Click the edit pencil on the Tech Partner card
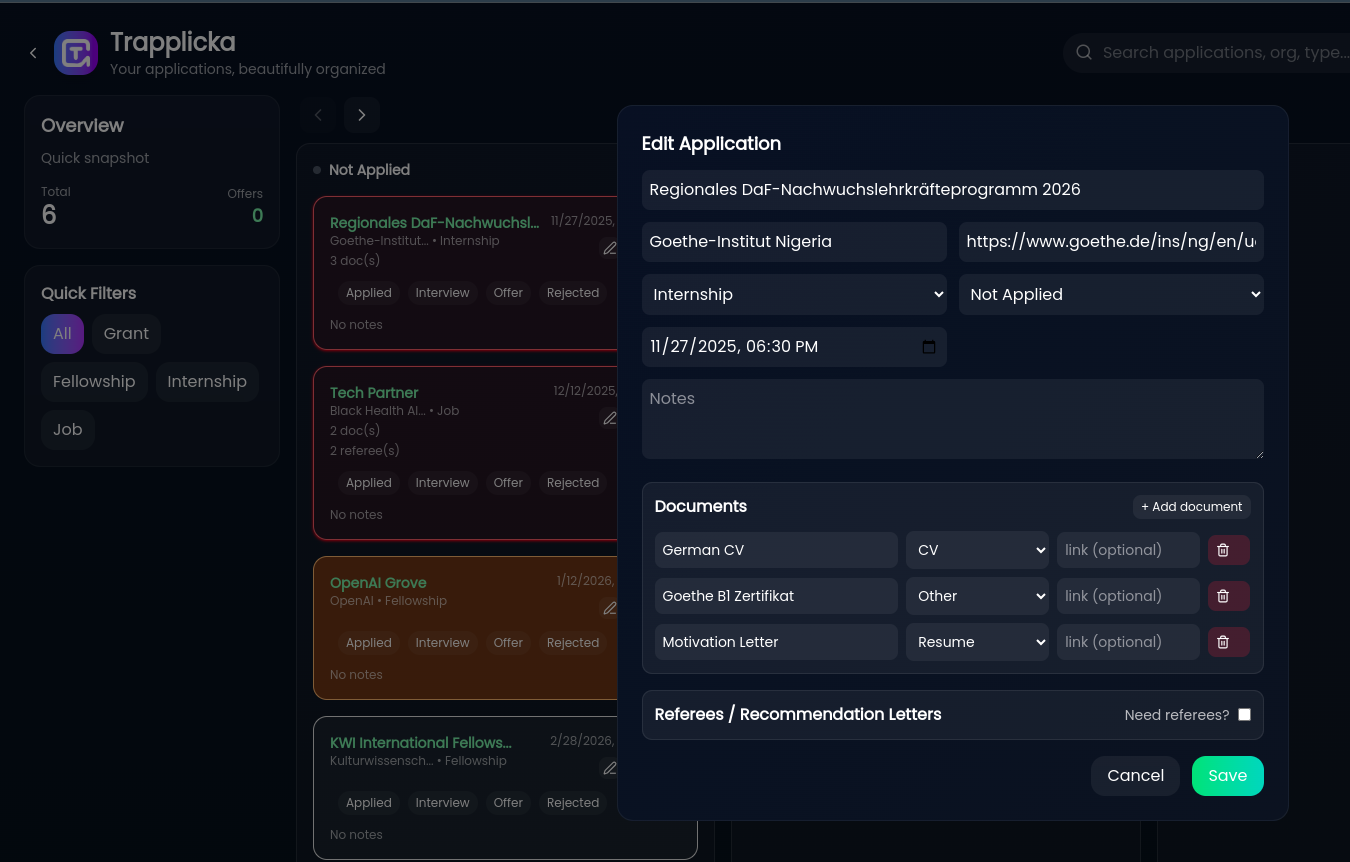This screenshot has width=1350, height=862. 610,418
